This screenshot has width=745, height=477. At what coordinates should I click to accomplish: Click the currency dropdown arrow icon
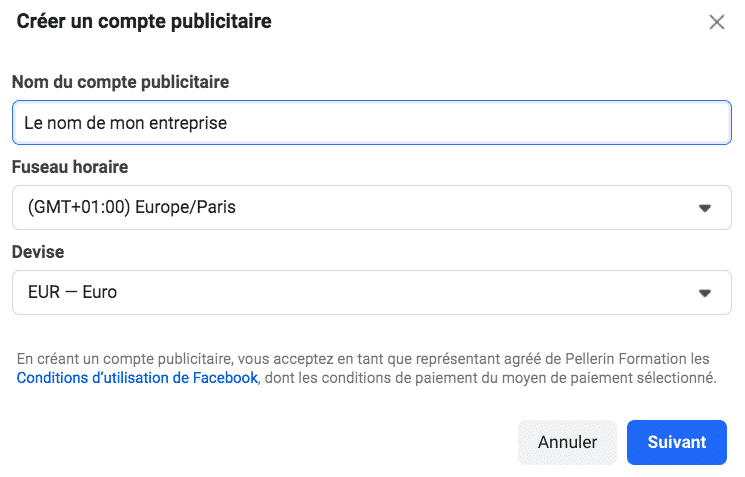(704, 293)
